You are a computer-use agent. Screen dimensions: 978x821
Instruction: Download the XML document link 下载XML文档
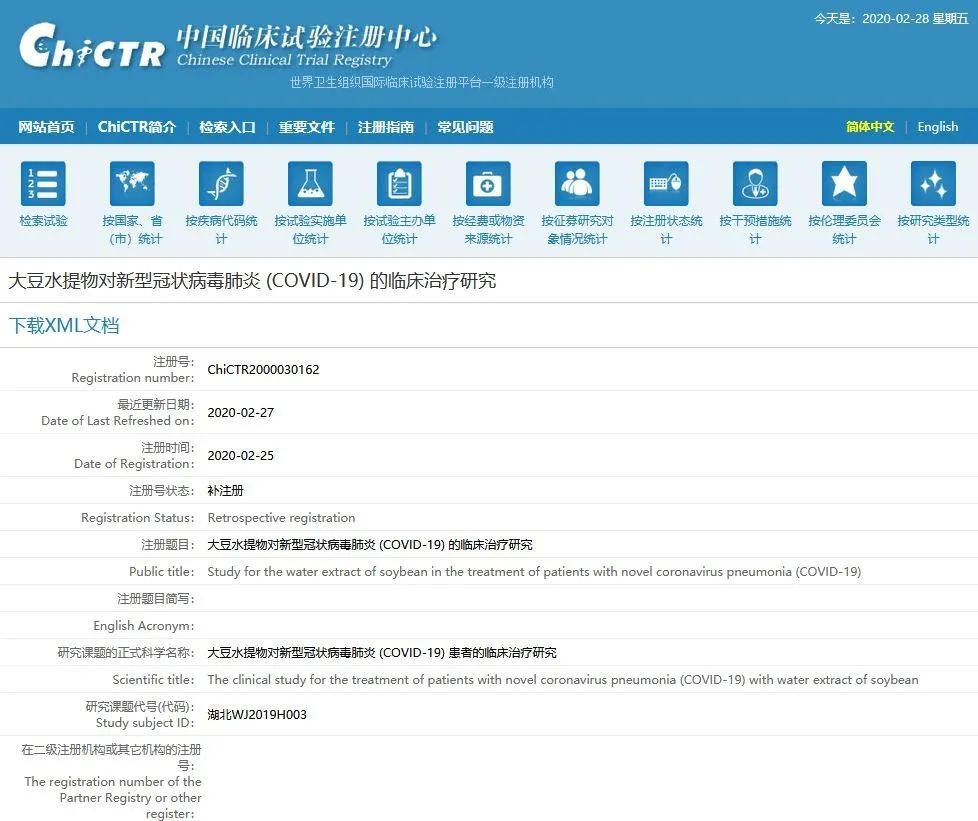(x=64, y=325)
